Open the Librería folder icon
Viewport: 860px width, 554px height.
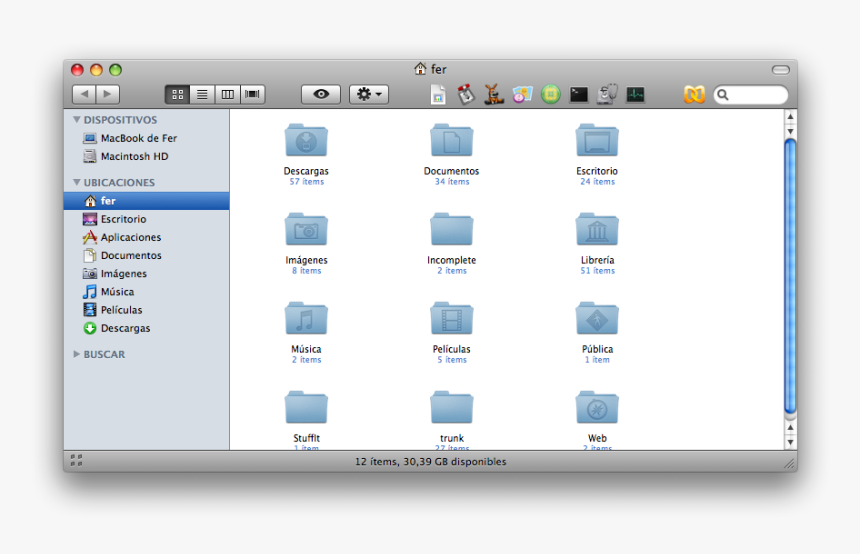point(597,229)
